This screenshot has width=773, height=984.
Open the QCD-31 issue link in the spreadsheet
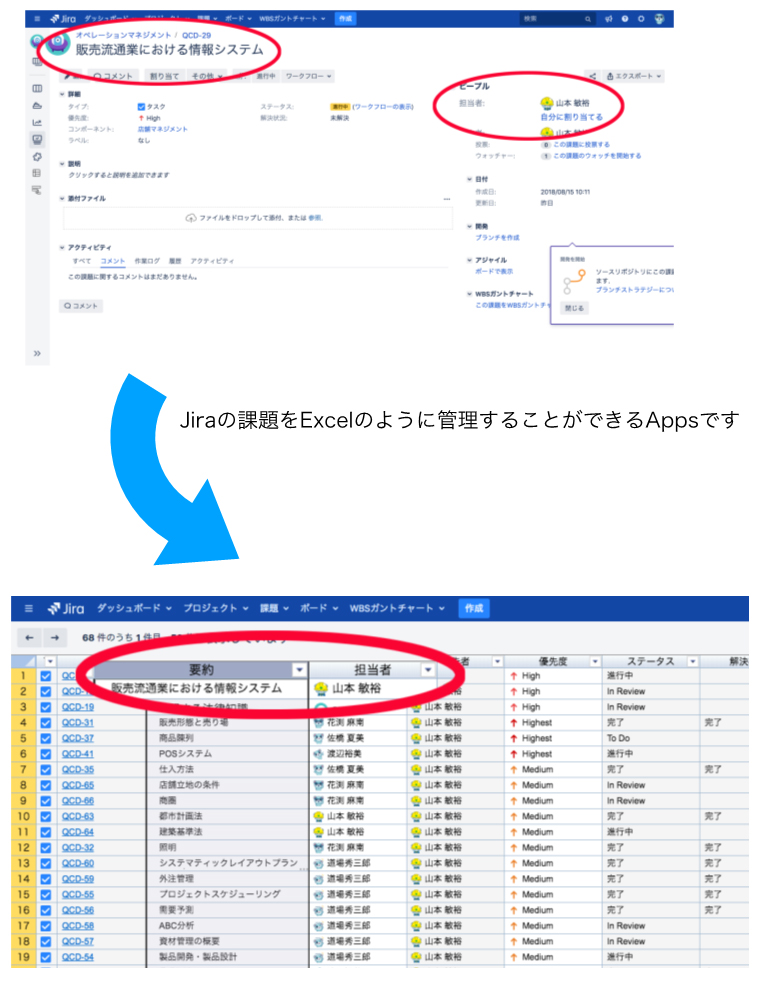coord(77,723)
